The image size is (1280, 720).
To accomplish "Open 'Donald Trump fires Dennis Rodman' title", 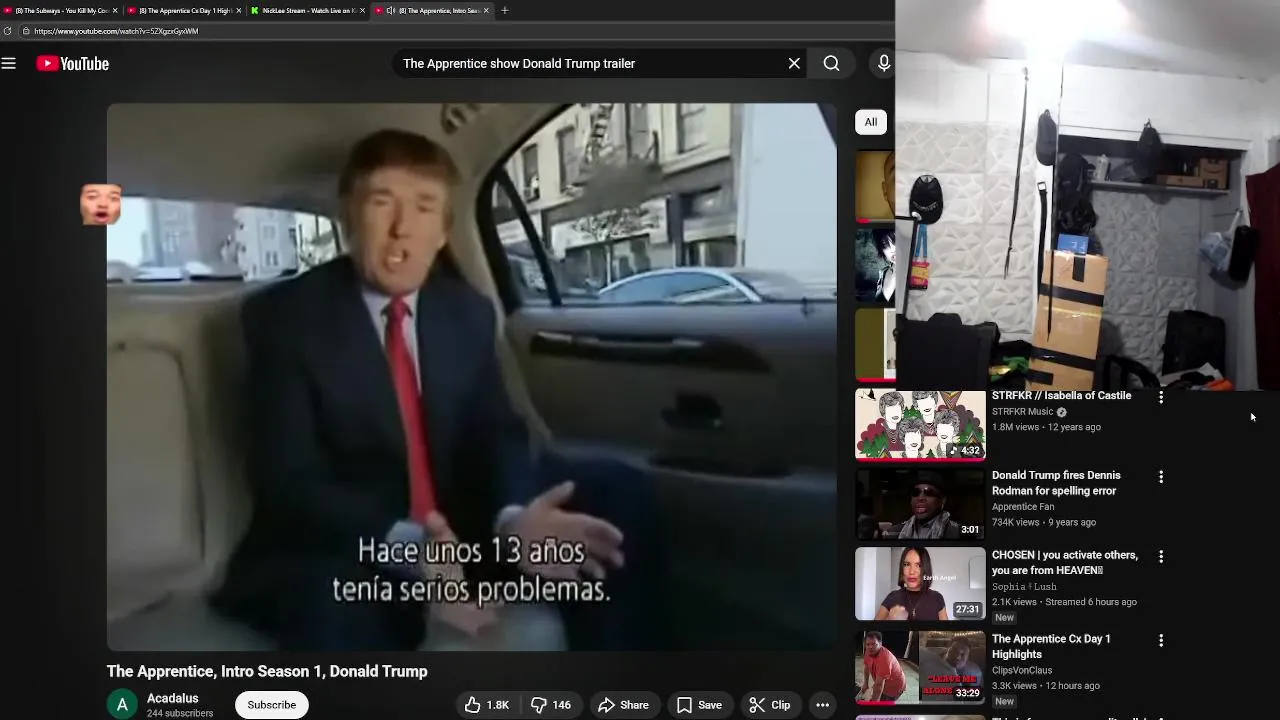I will pos(1056,483).
